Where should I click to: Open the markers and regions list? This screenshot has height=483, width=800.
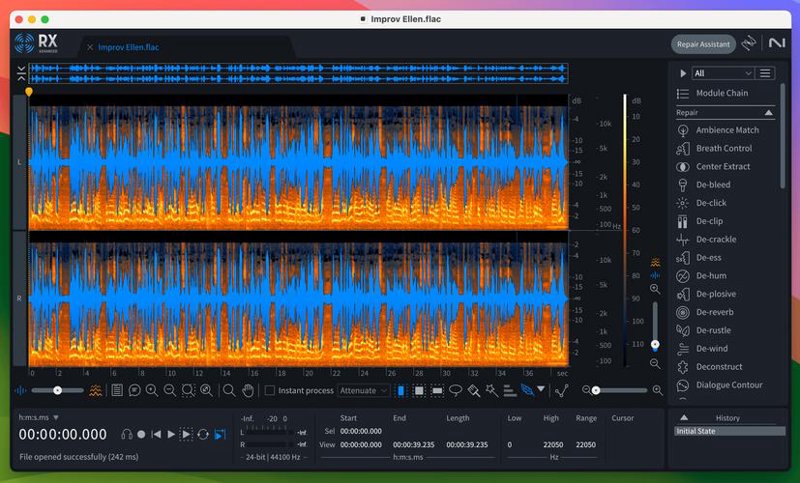117,391
